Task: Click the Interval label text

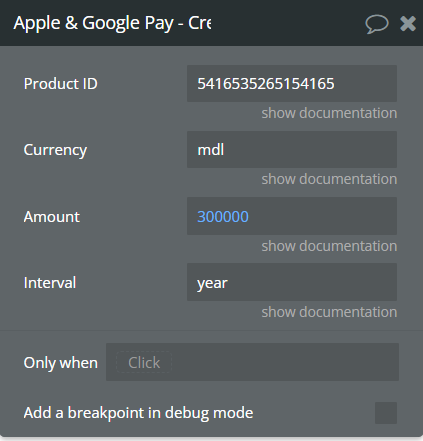Action: (50, 283)
